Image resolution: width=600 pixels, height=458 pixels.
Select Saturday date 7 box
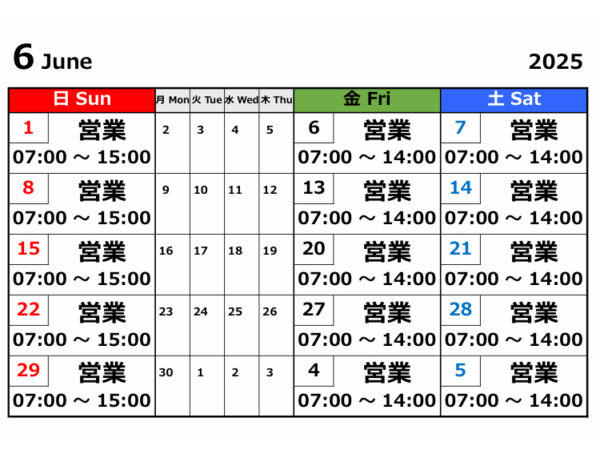click(x=461, y=128)
